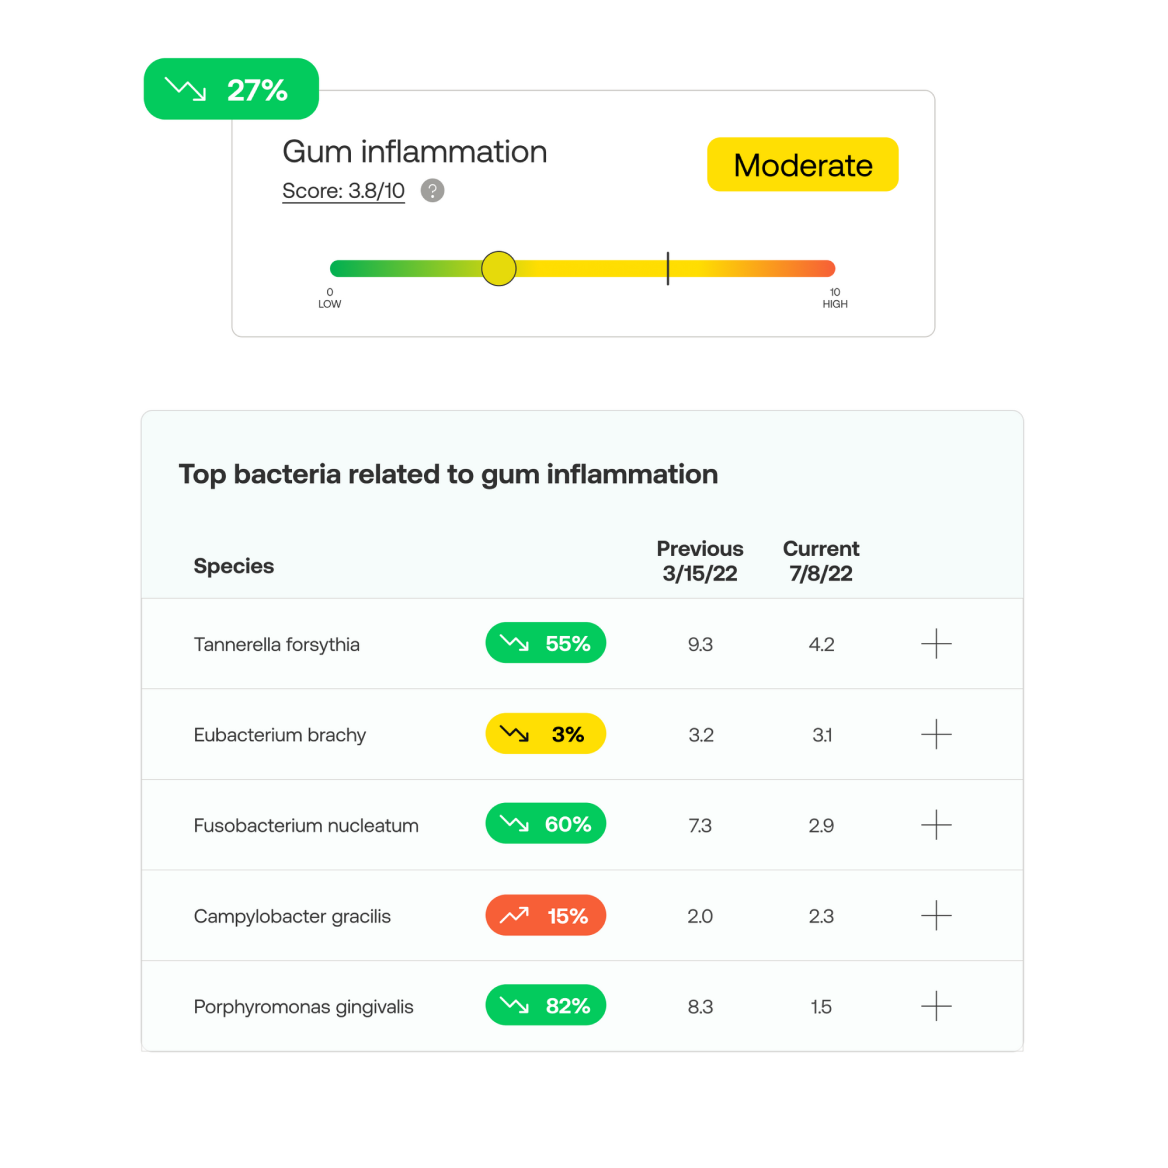Screen dimensions: 1168x1168
Task: Click the Porphyromonas gingivalis species name
Action: (x=303, y=1007)
